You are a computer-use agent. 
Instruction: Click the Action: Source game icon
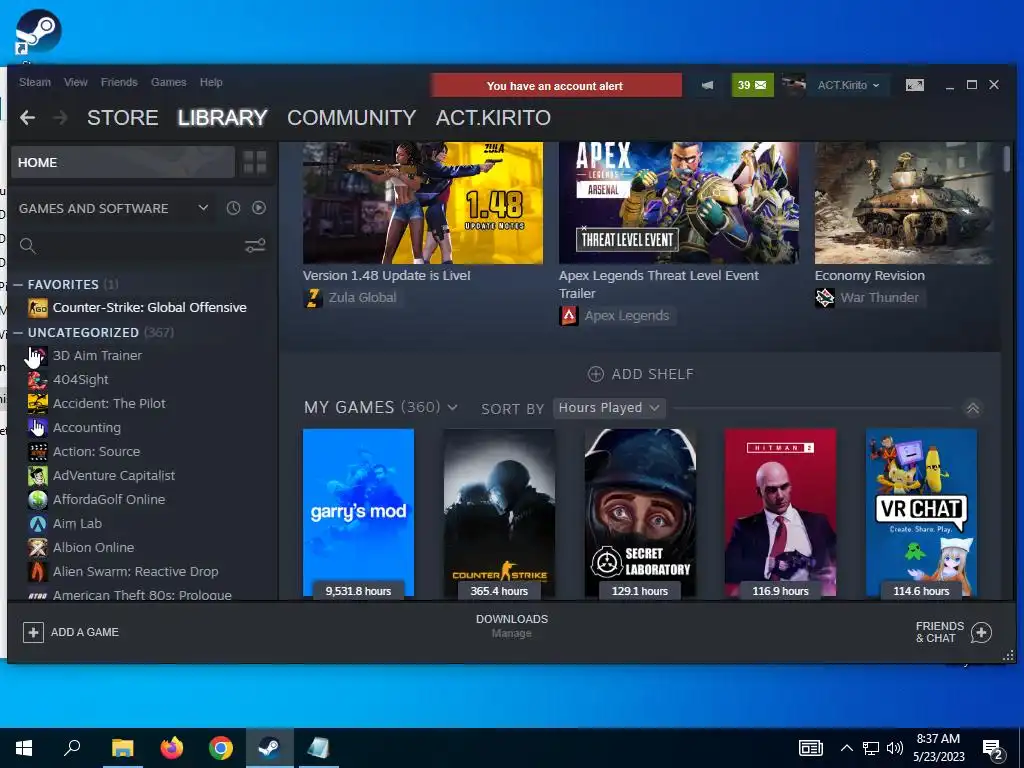pyautogui.click(x=38, y=451)
